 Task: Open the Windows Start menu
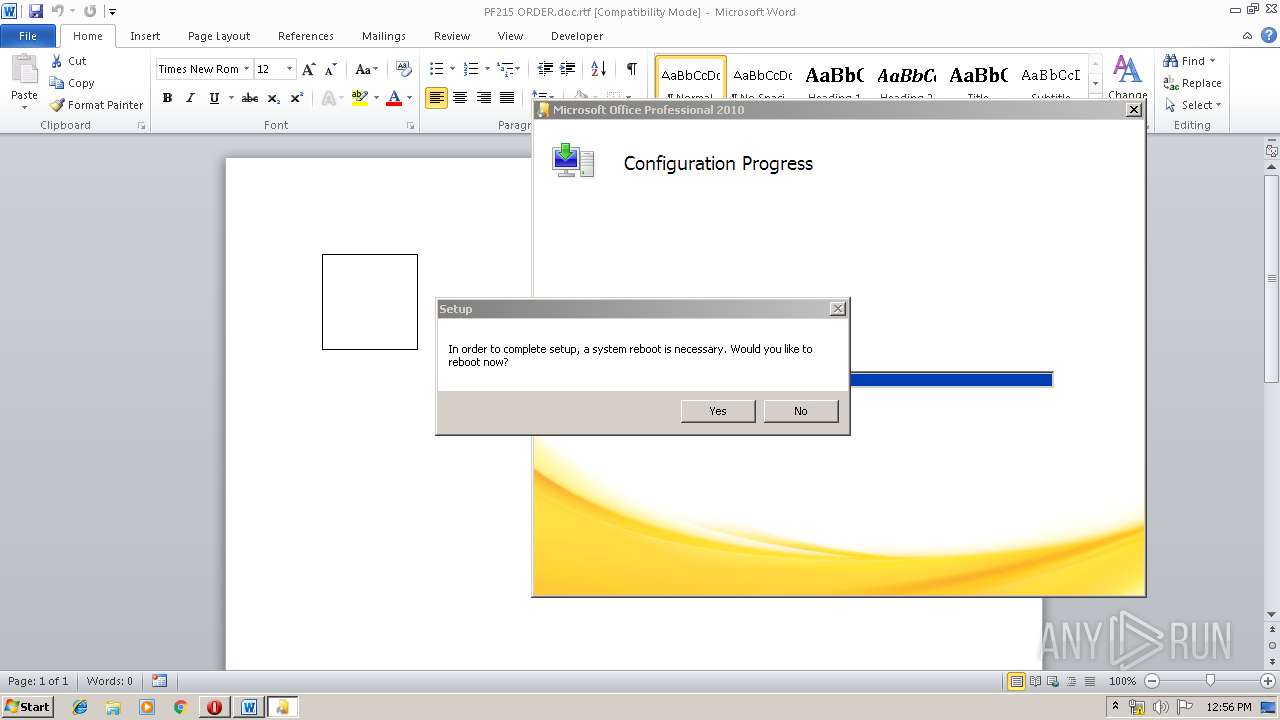pos(27,707)
